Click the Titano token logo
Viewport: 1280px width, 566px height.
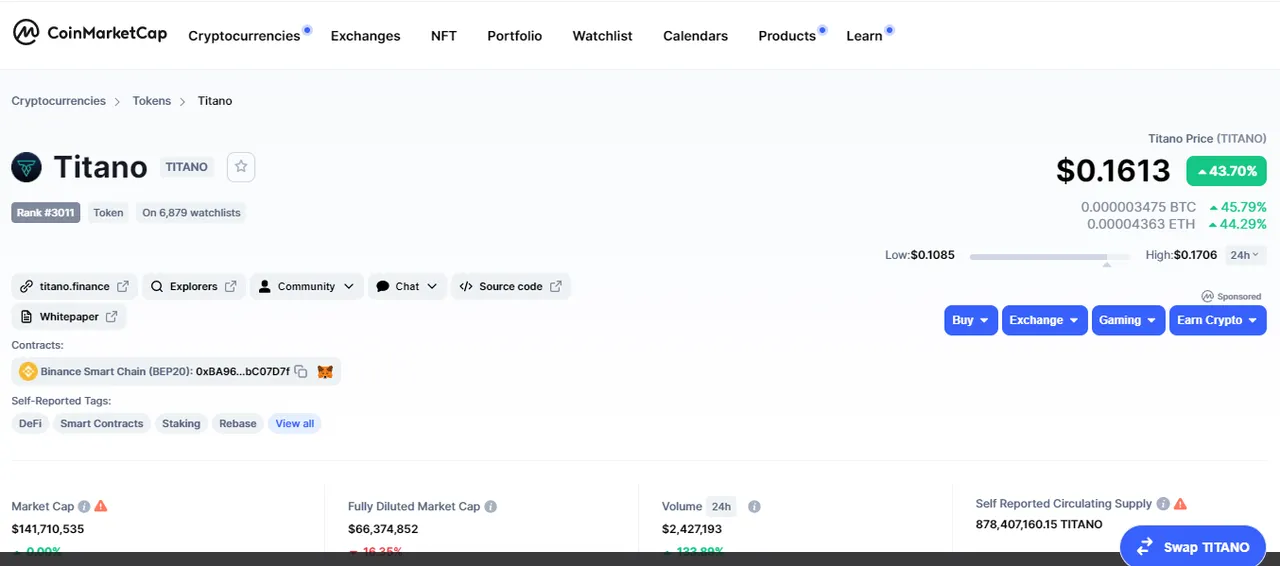pos(27,167)
